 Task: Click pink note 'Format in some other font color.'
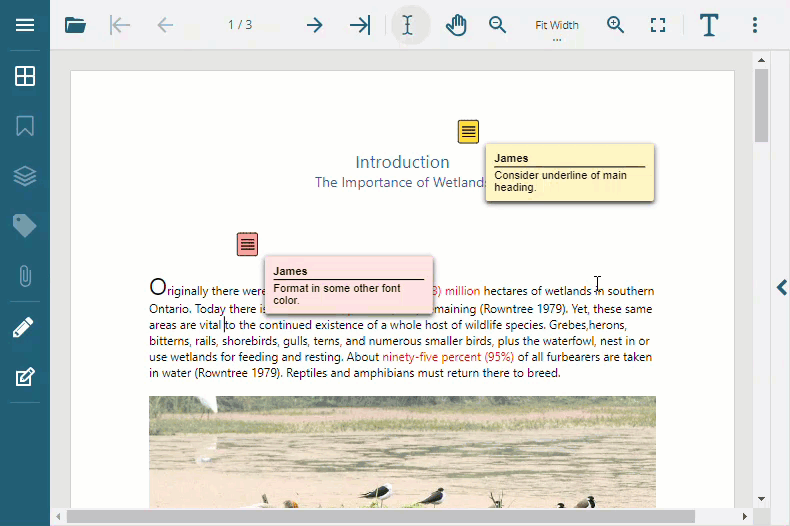337,294
